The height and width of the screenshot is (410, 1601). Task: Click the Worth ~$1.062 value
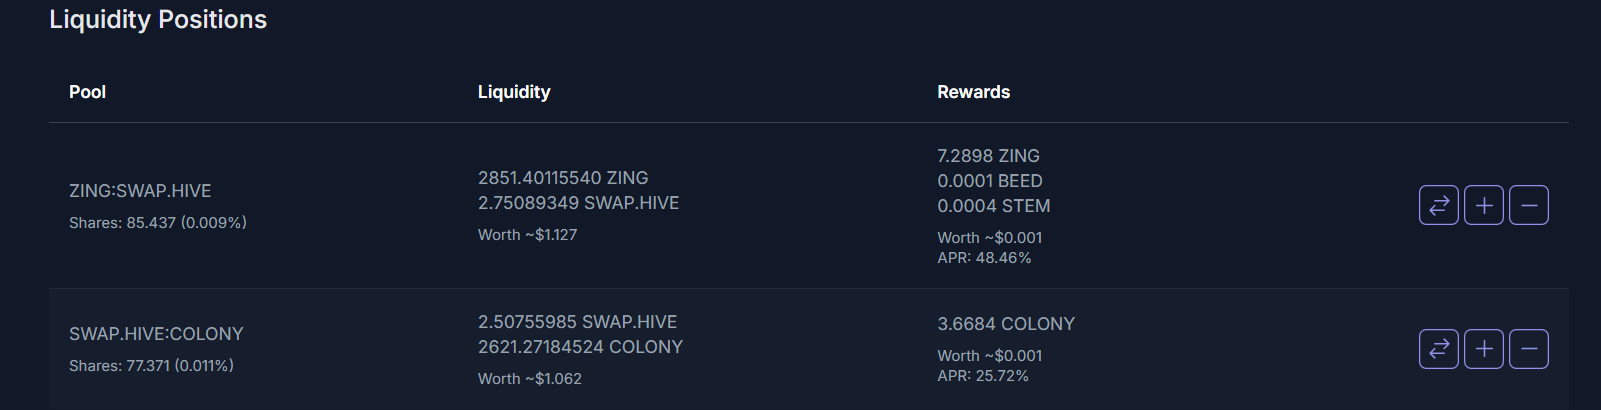click(x=530, y=379)
